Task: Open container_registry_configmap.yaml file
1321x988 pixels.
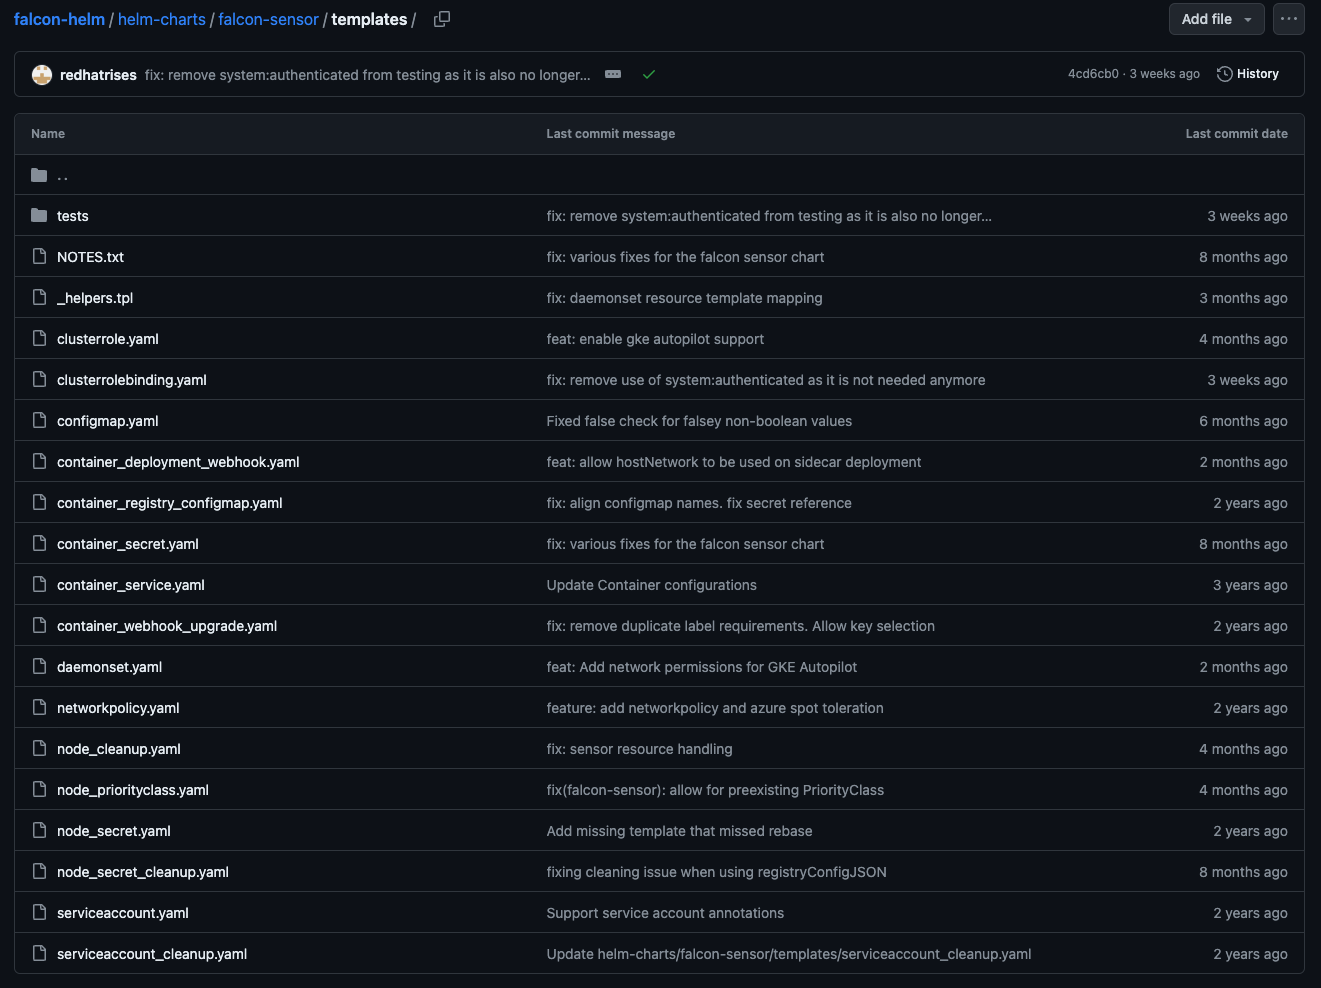Action: click(170, 503)
